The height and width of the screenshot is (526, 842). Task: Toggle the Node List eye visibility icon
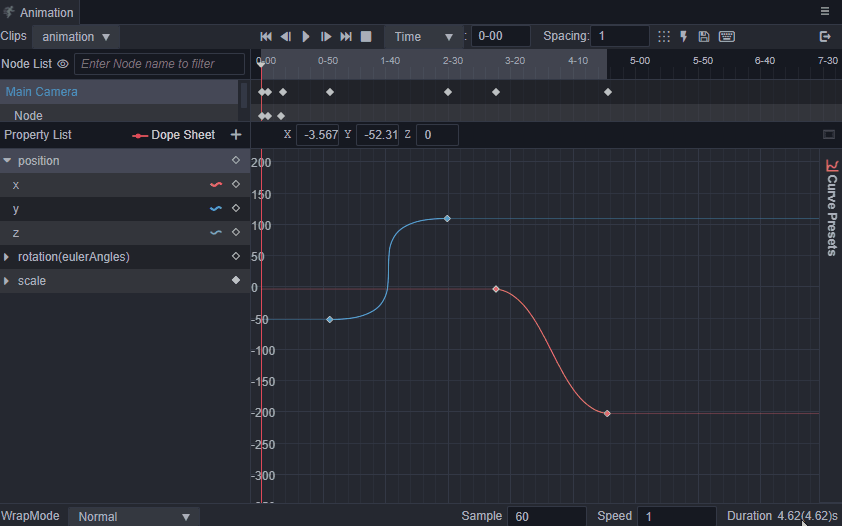point(63,64)
